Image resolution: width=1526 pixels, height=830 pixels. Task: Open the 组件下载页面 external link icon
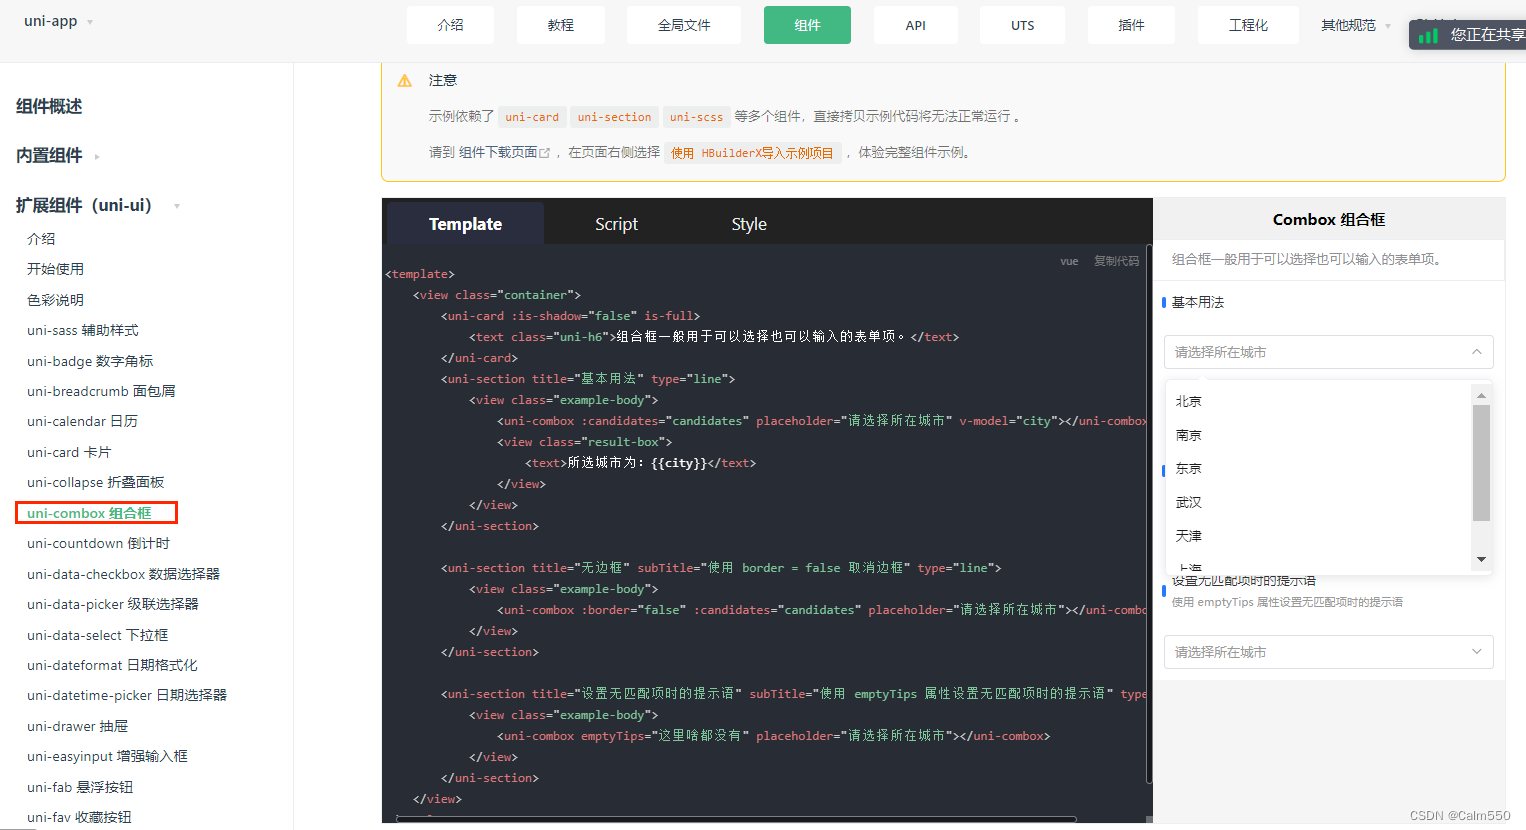pyautogui.click(x=543, y=152)
